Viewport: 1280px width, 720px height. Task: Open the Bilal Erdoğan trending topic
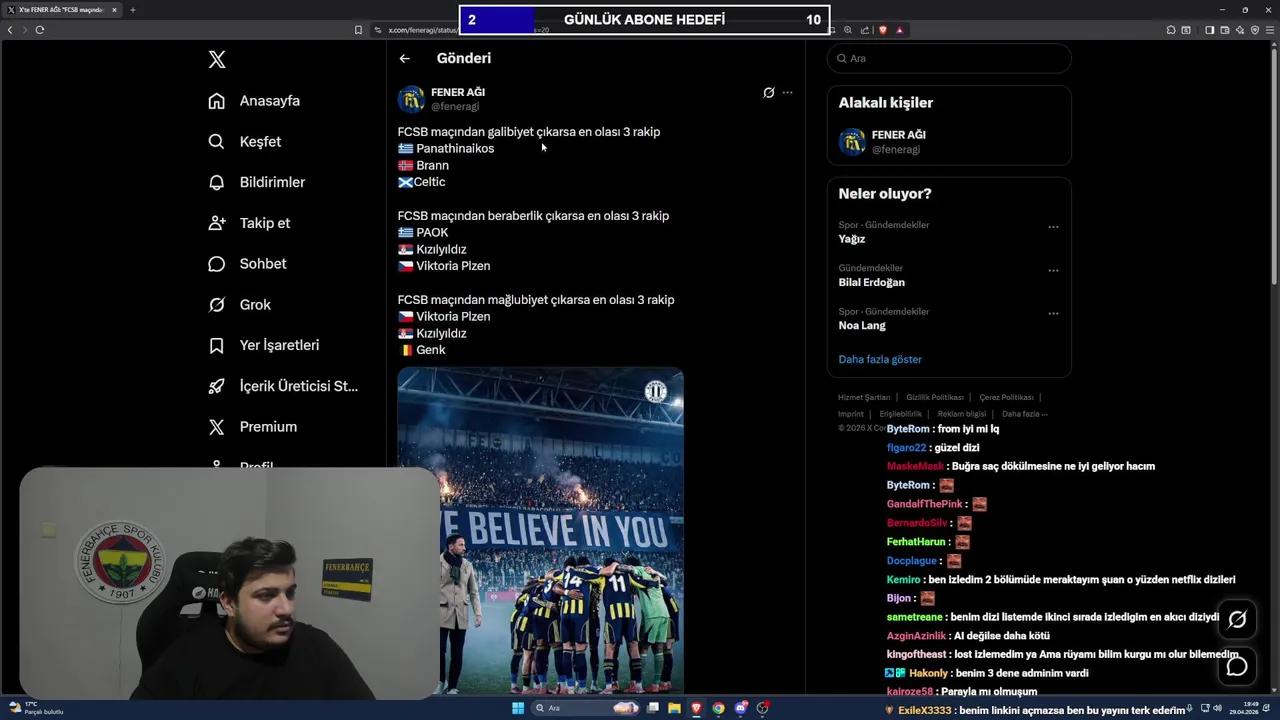pyautogui.click(x=872, y=282)
